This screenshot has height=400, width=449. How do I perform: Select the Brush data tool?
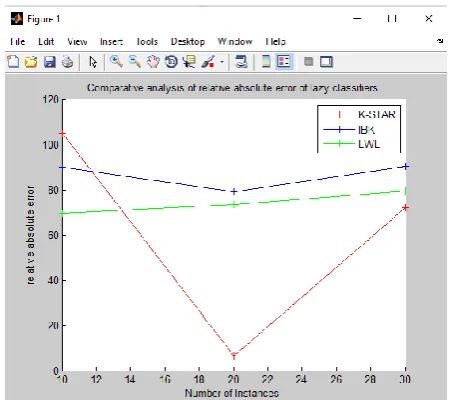[x=208, y=62]
